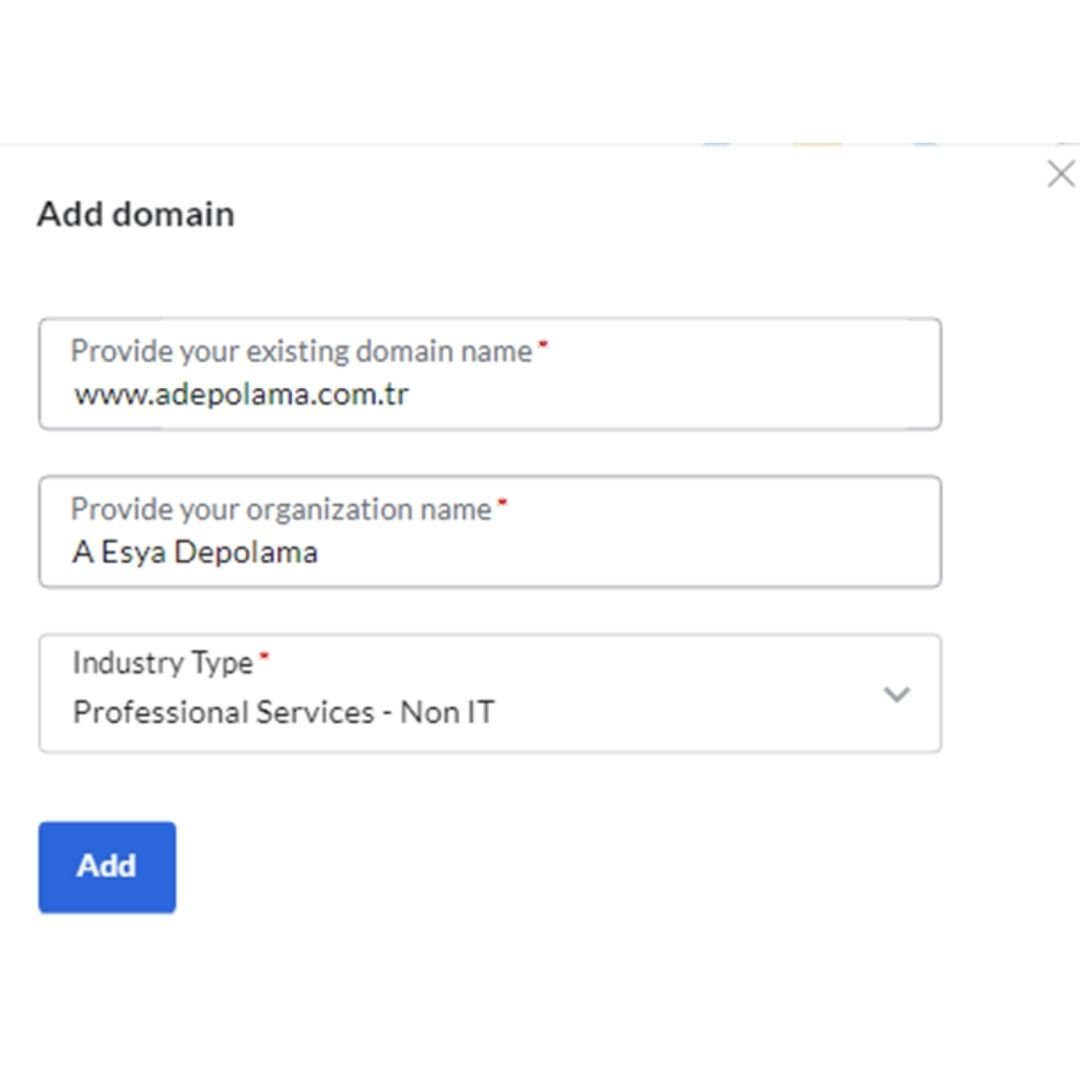Screen dimensions: 1080x1080
Task: Click the down arrow in the Industry Type field
Action: point(897,693)
